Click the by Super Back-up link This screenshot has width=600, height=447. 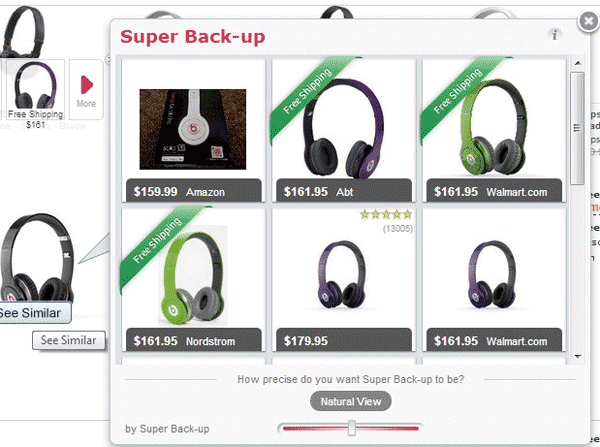tap(167, 429)
